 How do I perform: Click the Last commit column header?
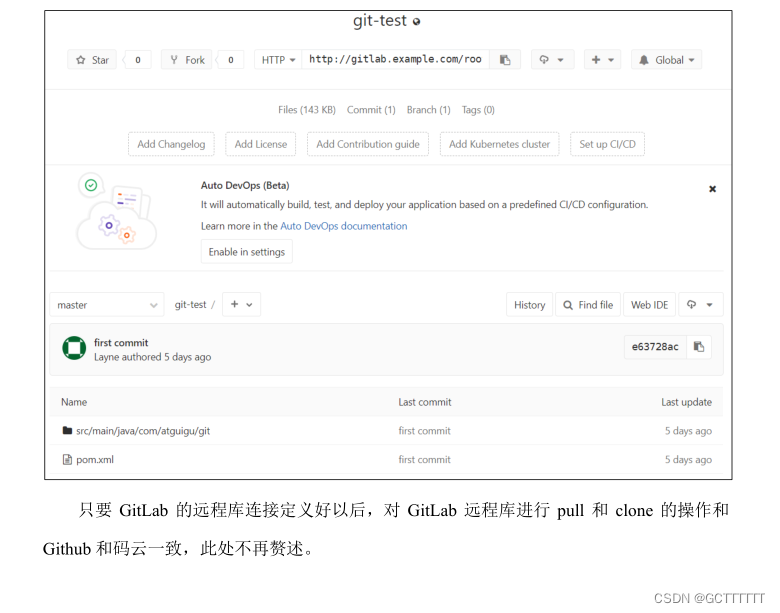point(424,402)
